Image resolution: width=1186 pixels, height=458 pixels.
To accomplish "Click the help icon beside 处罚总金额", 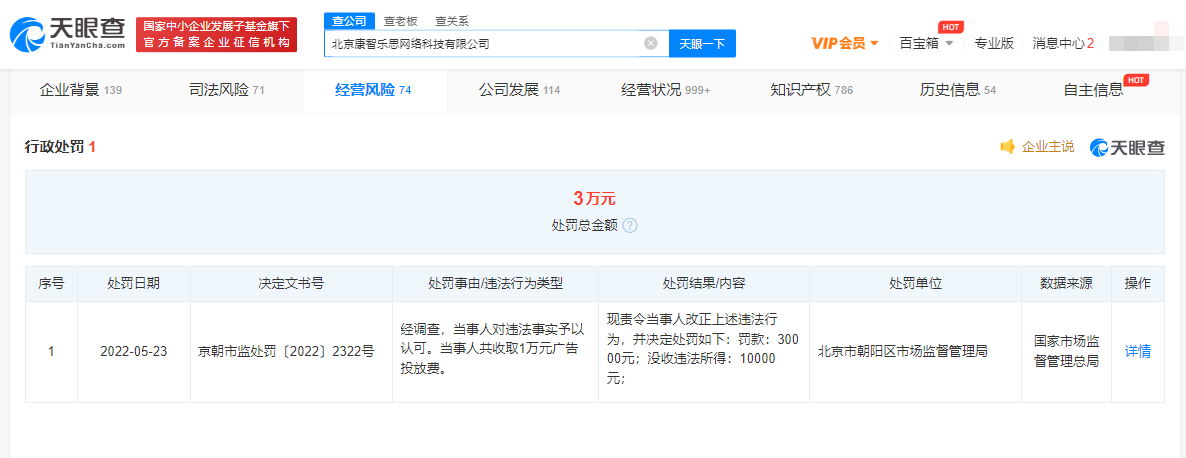I will click(630, 226).
